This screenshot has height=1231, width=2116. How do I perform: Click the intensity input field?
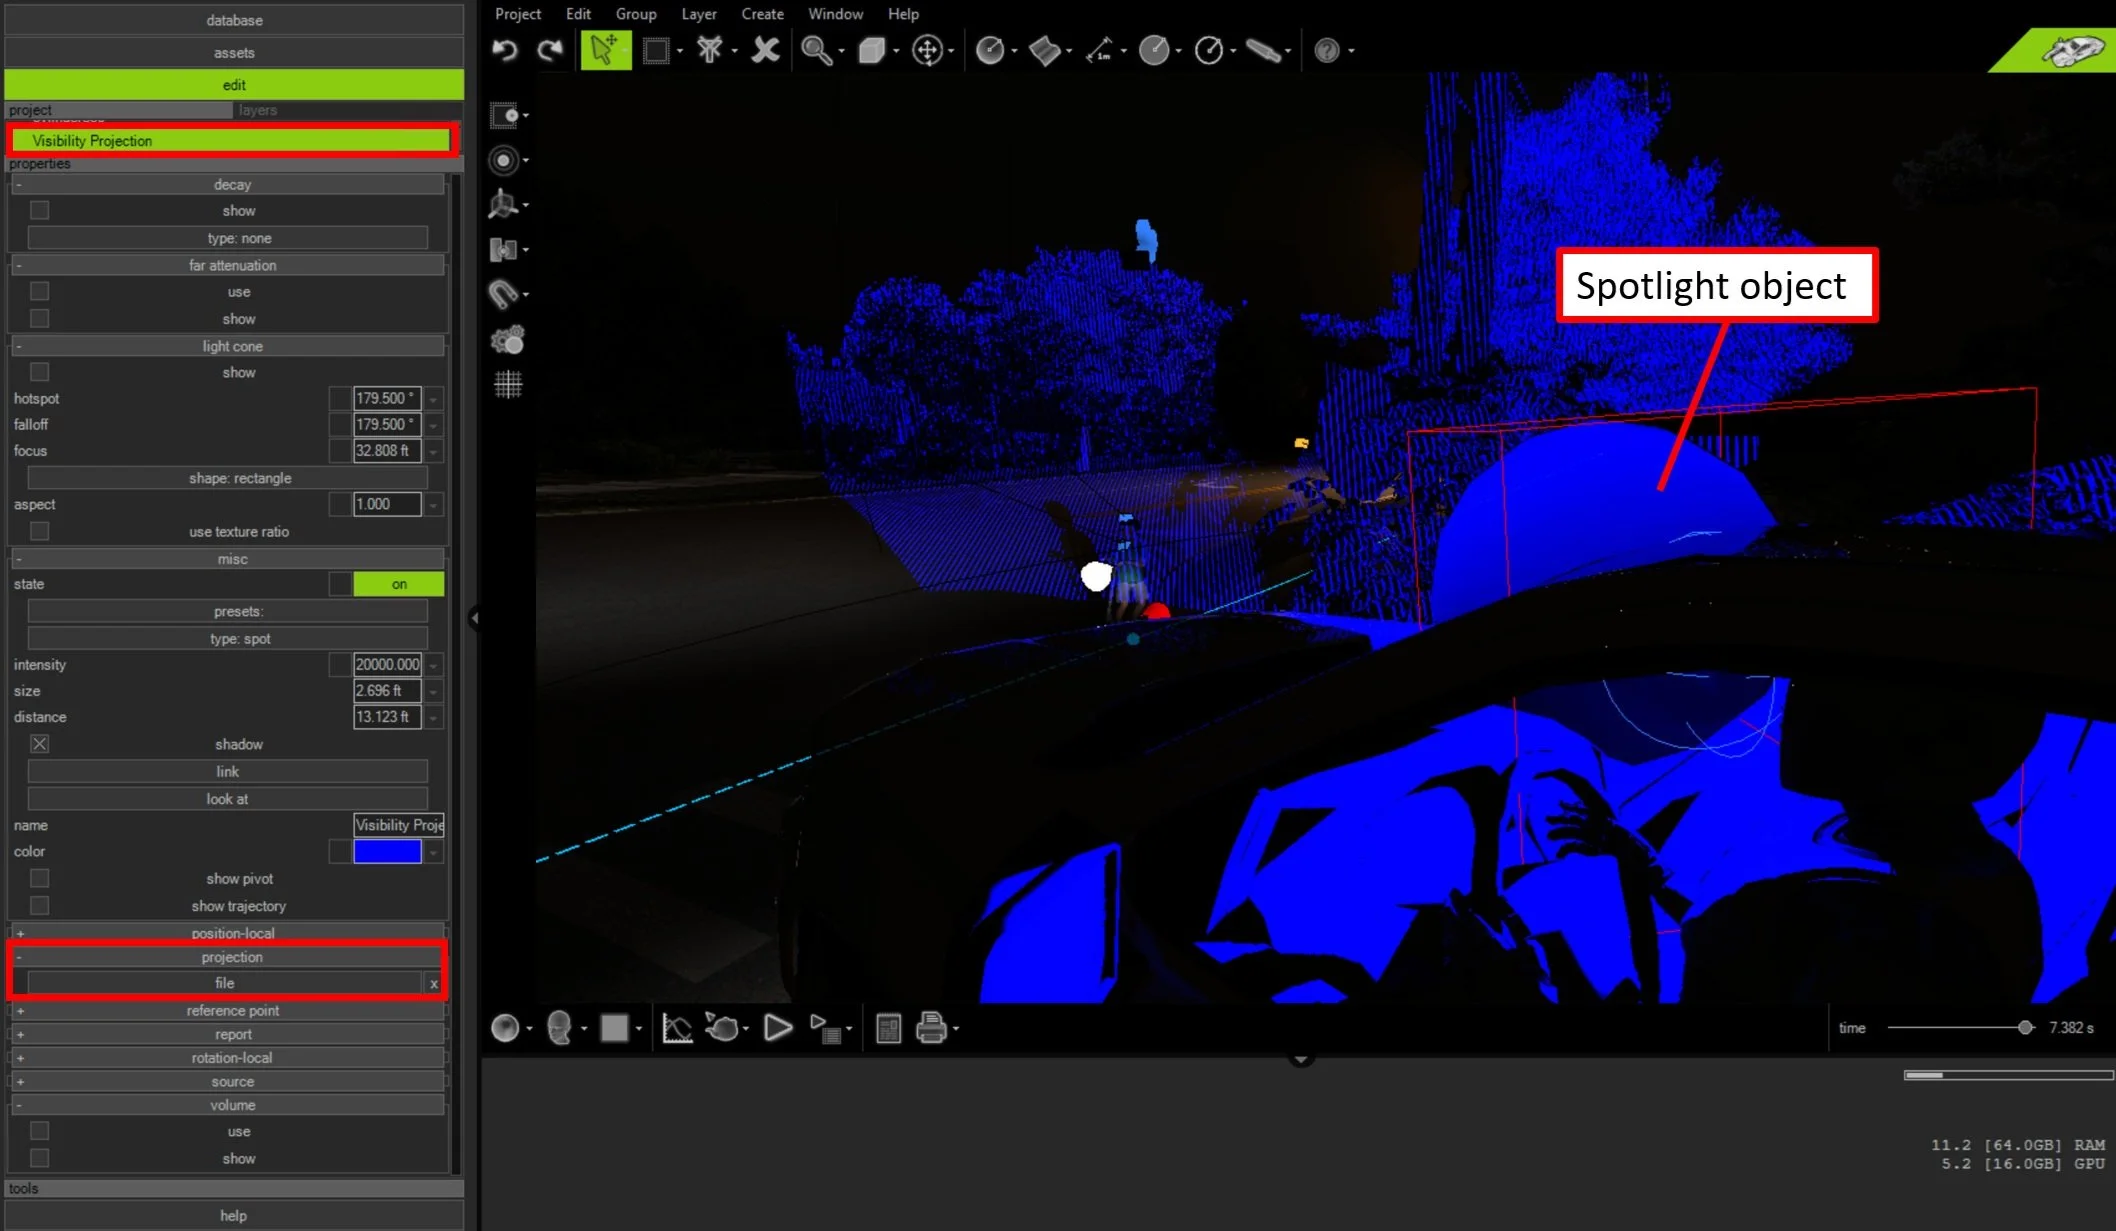click(x=387, y=664)
